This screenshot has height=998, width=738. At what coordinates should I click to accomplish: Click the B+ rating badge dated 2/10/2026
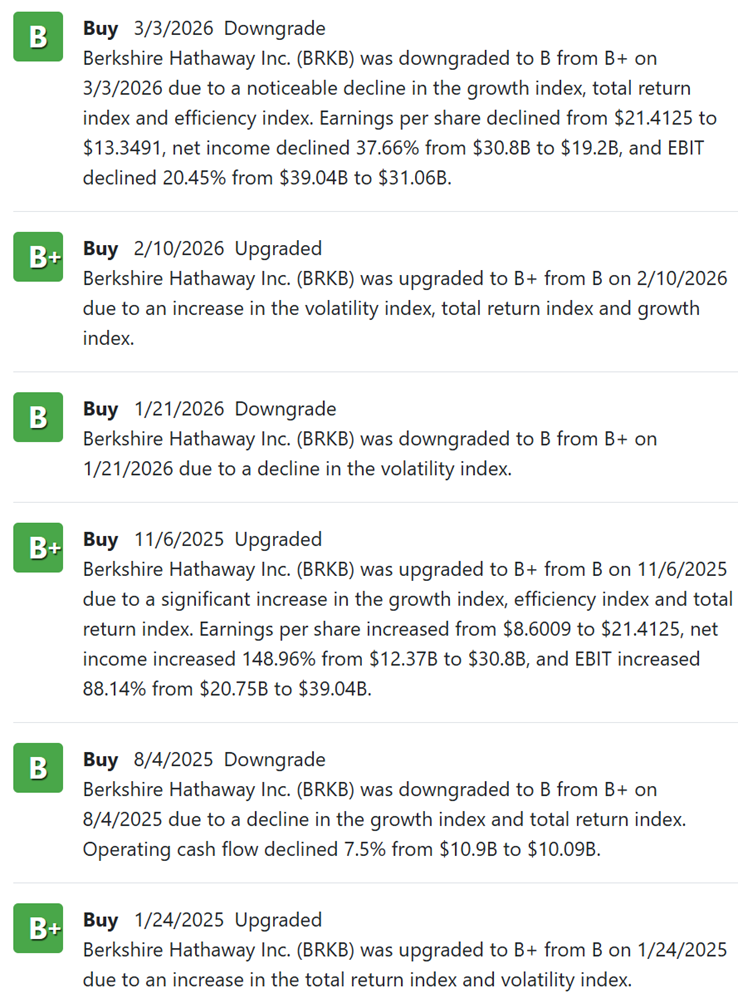[38, 257]
